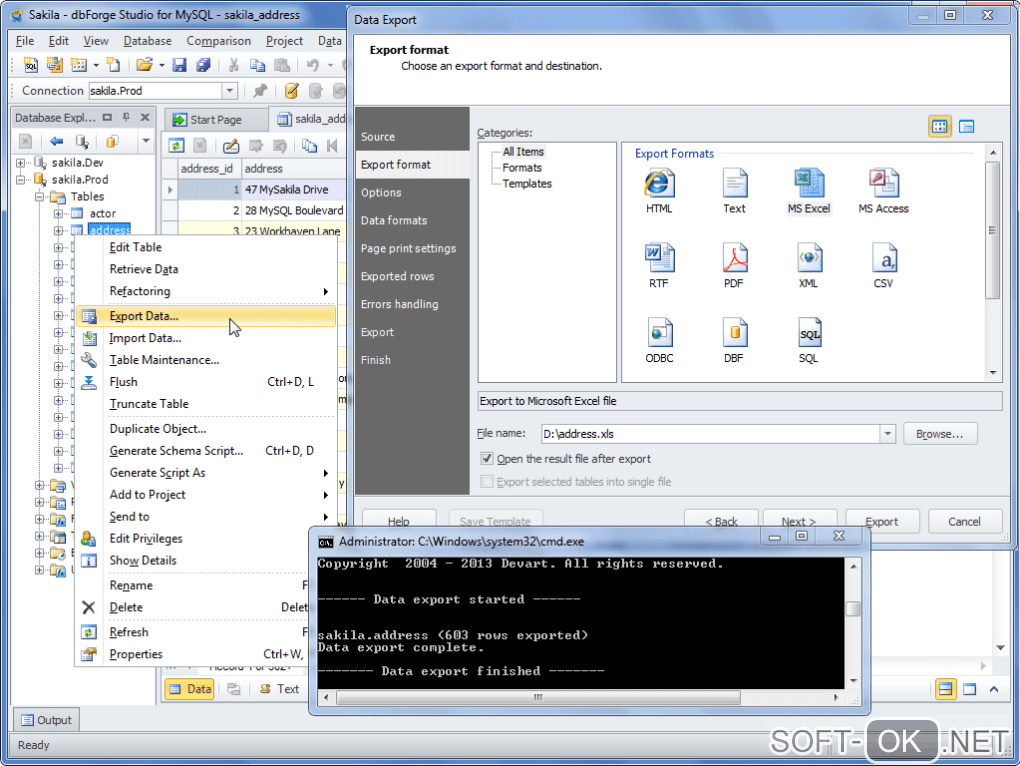Choose the Text export format
This screenshot has width=1020, height=766.
(x=734, y=191)
